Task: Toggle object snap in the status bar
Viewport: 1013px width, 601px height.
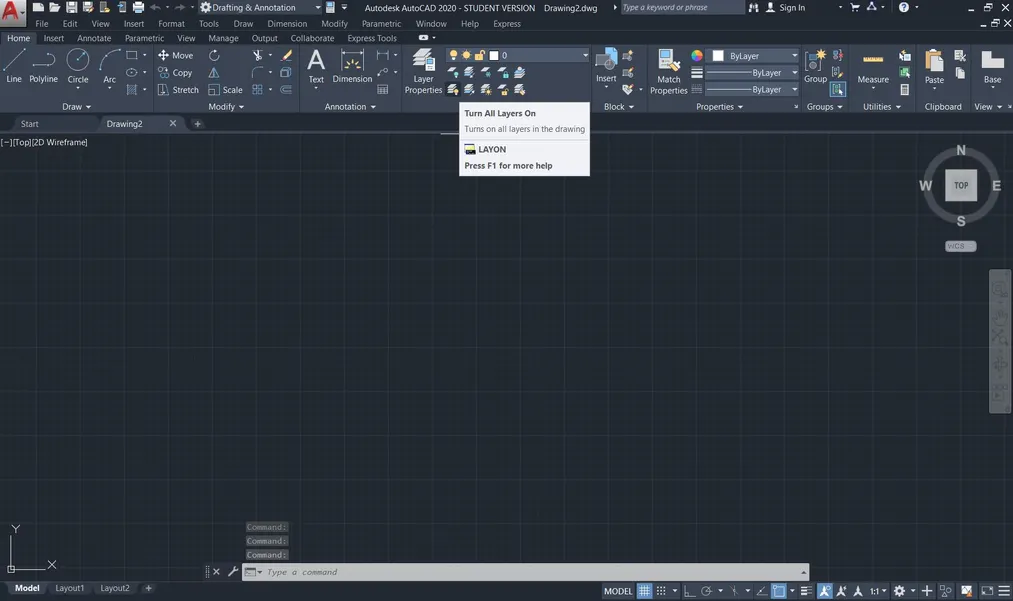Action: 778,590
